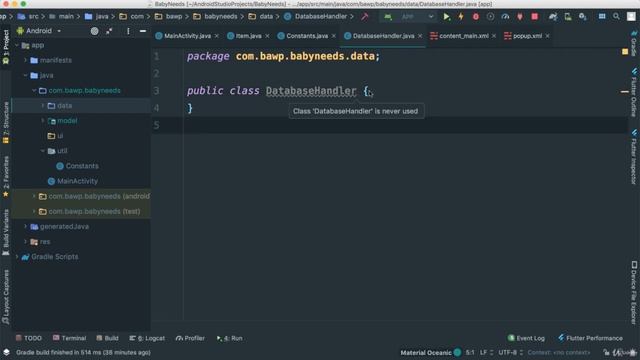
Task: Collapse the app module node
Action: click(x=17, y=45)
